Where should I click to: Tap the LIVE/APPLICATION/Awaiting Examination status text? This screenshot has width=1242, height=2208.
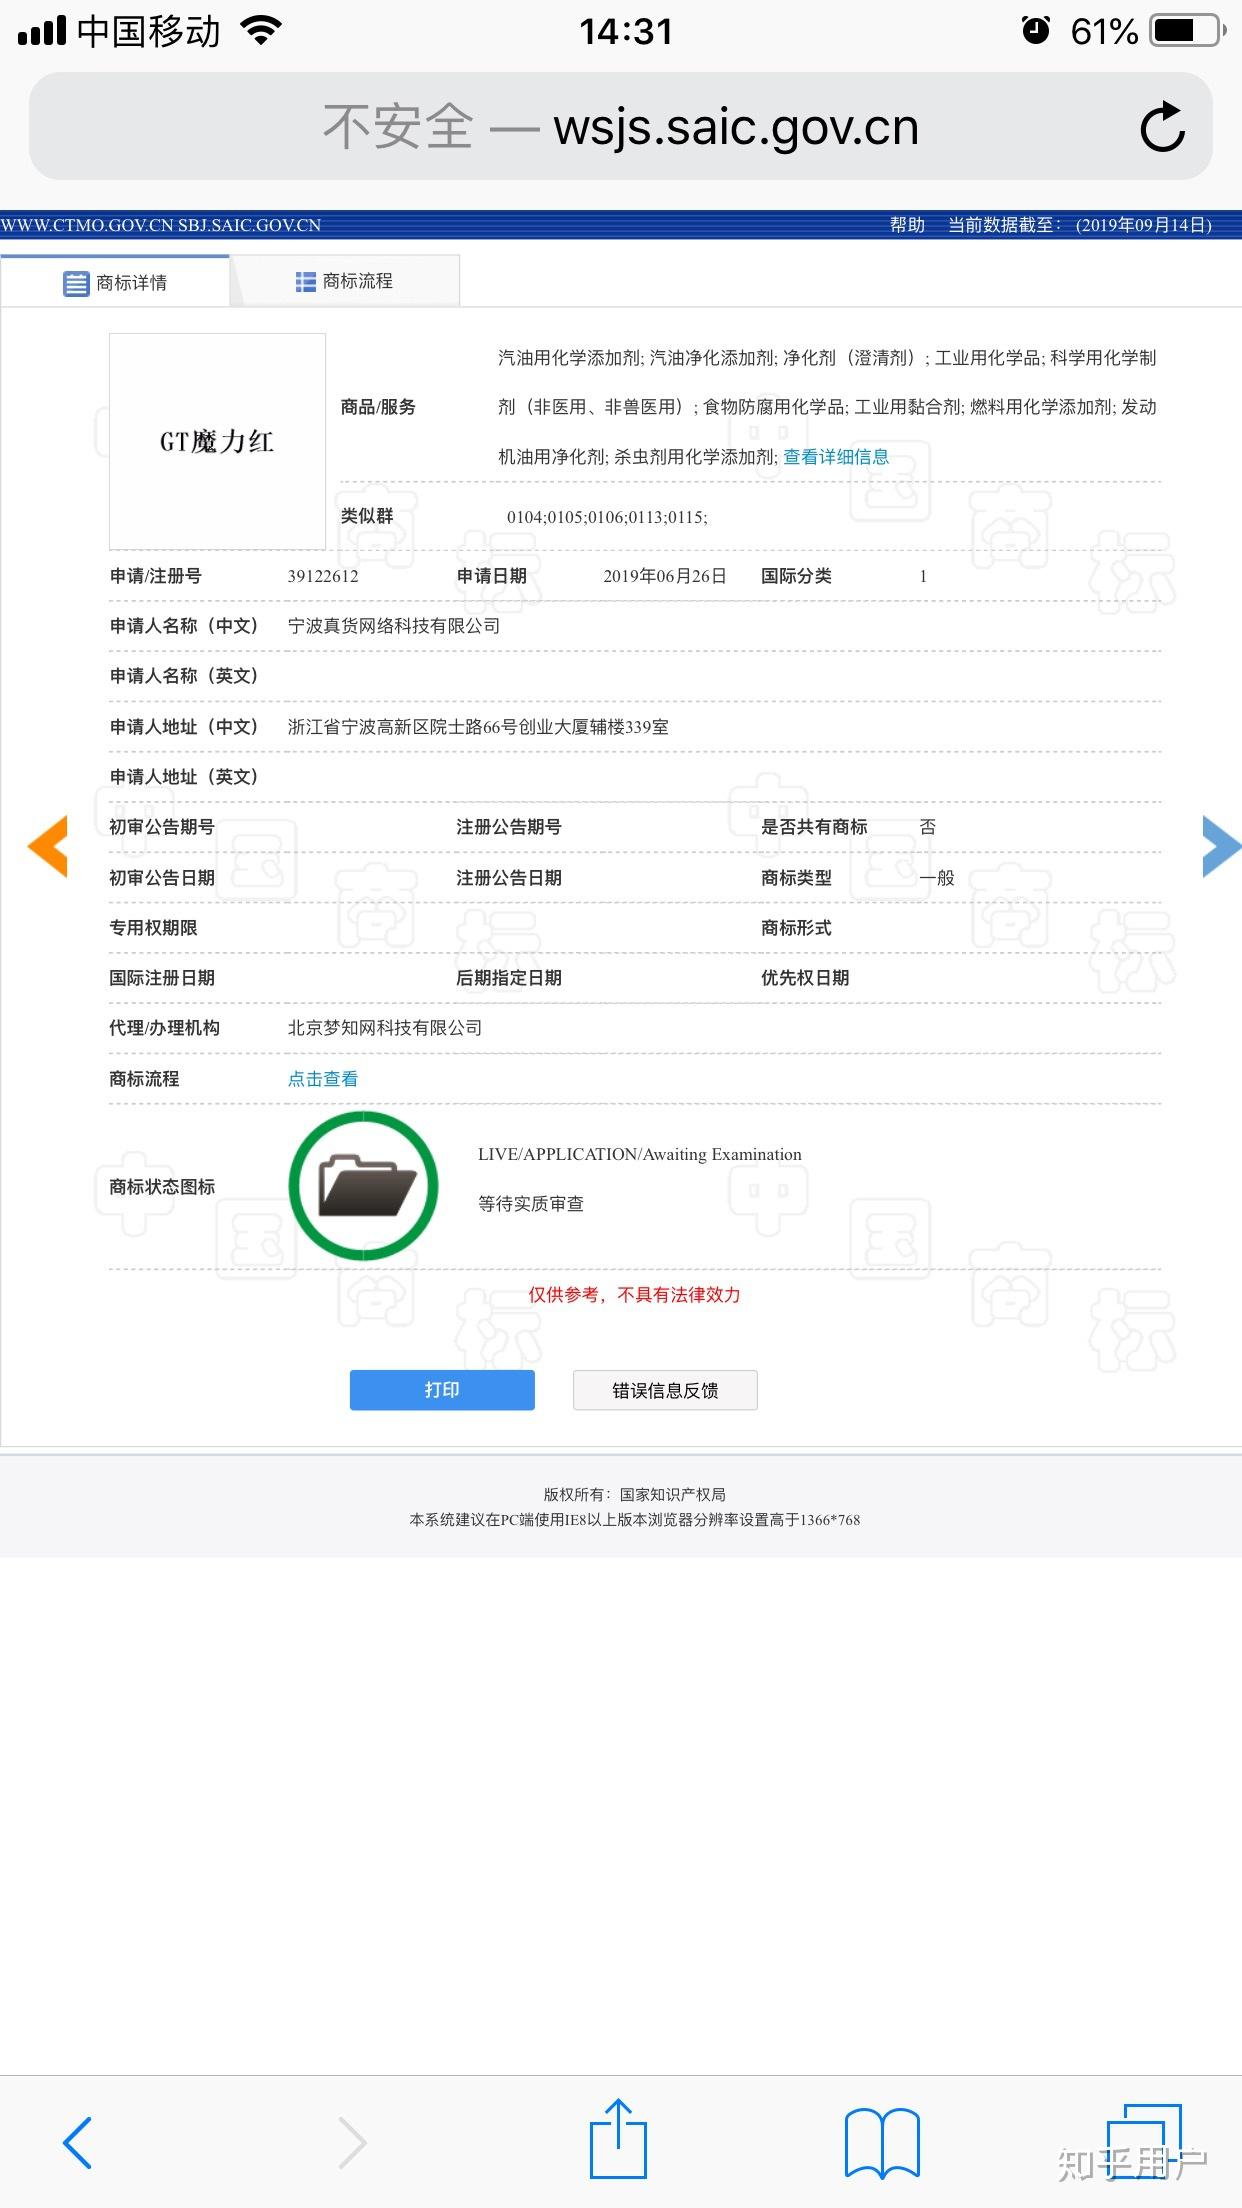click(640, 1154)
